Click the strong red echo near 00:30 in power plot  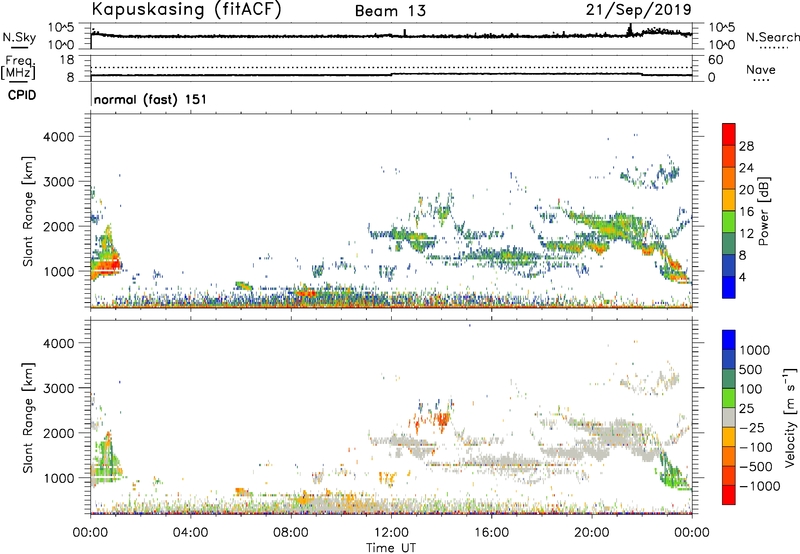(x=105, y=265)
